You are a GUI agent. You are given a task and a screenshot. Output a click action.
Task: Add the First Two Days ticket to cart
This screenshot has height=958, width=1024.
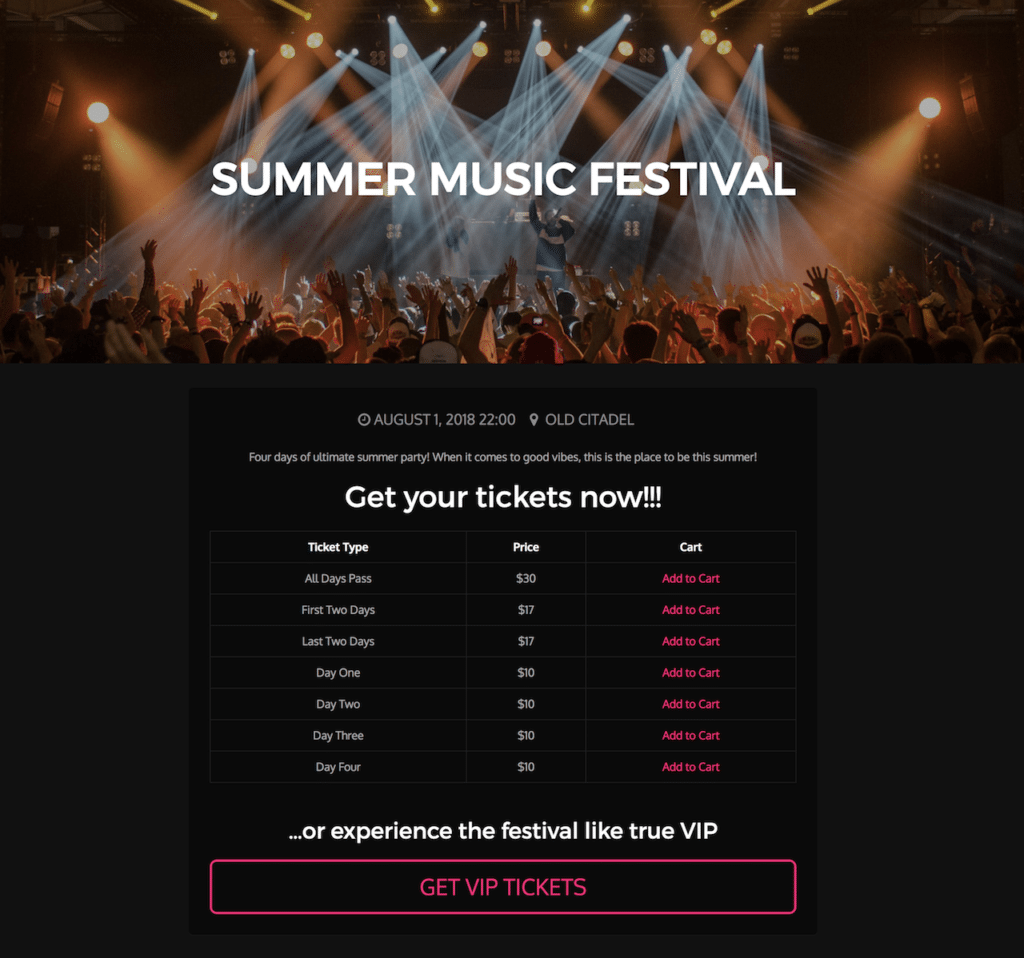pyautogui.click(x=690, y=610)
